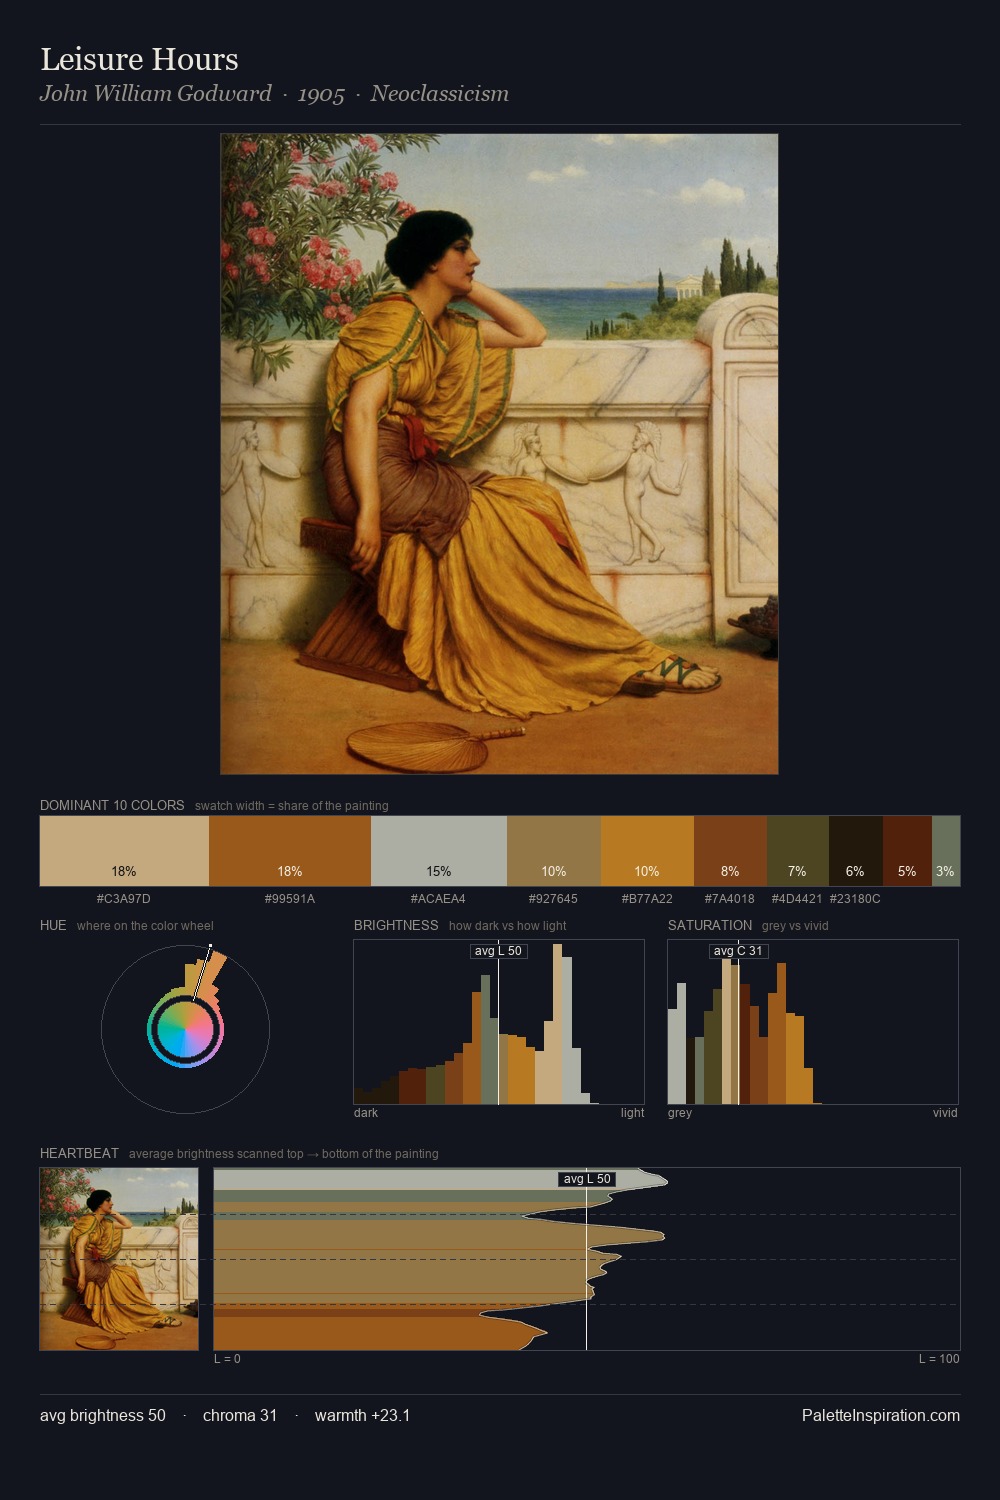The height and width of the screenshot is (1500, 1000).
Task: Click the main Leisure Hours painting image
Action: [499, 454]
